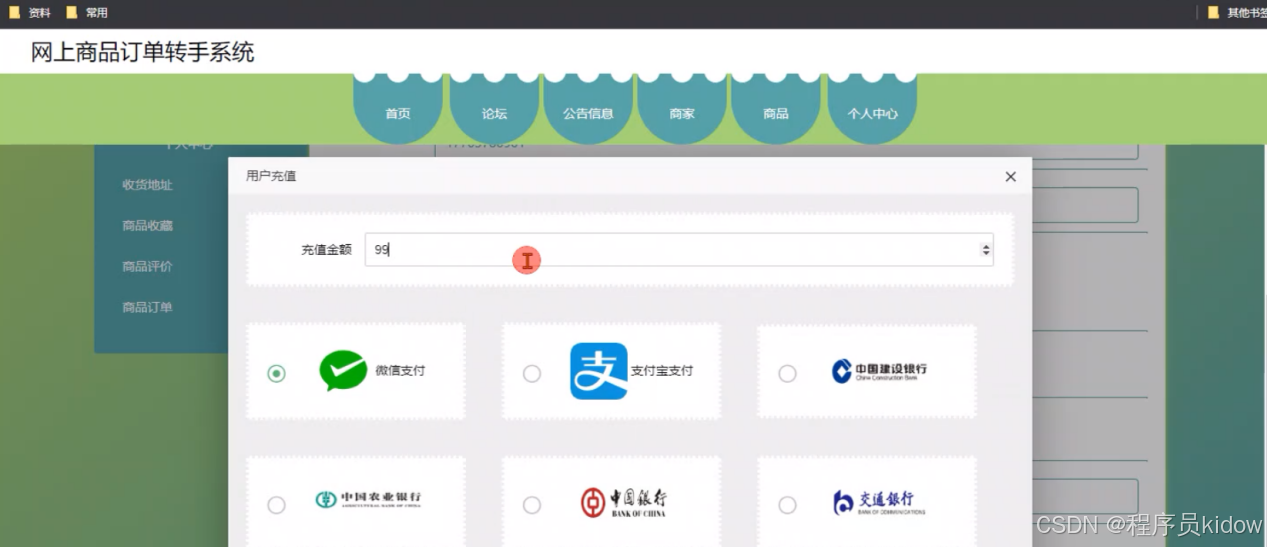Click the Agricultural Bank of China logo
Screen dimensions: 1267x547
[x=368, y=499]
